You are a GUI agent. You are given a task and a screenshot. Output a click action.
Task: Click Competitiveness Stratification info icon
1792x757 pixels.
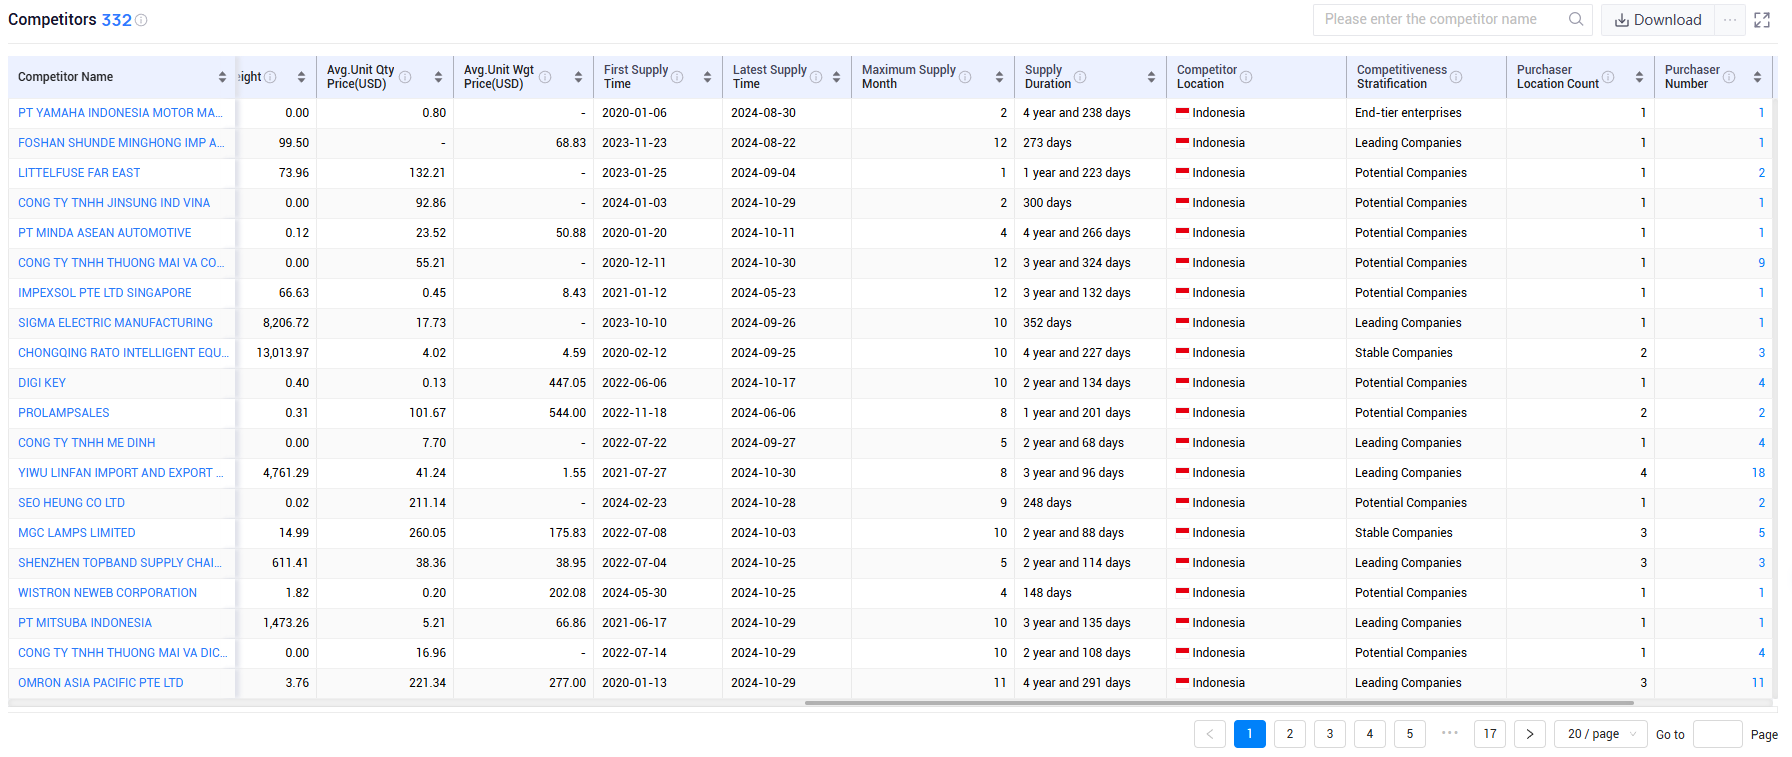(x=1456, y=77)
